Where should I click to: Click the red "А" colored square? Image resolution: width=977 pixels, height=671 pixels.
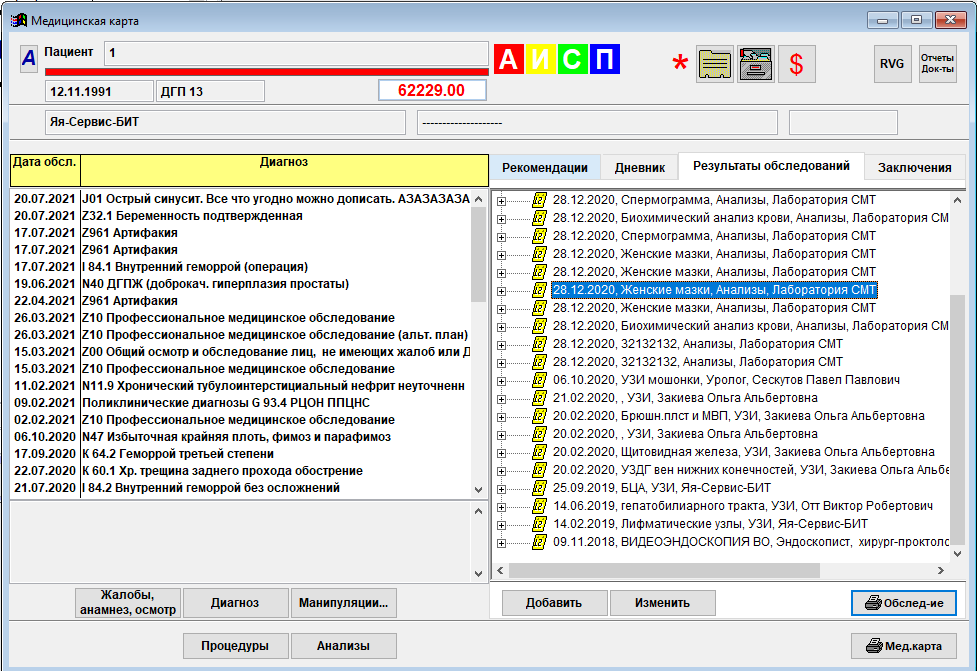(x=510, y=60)
